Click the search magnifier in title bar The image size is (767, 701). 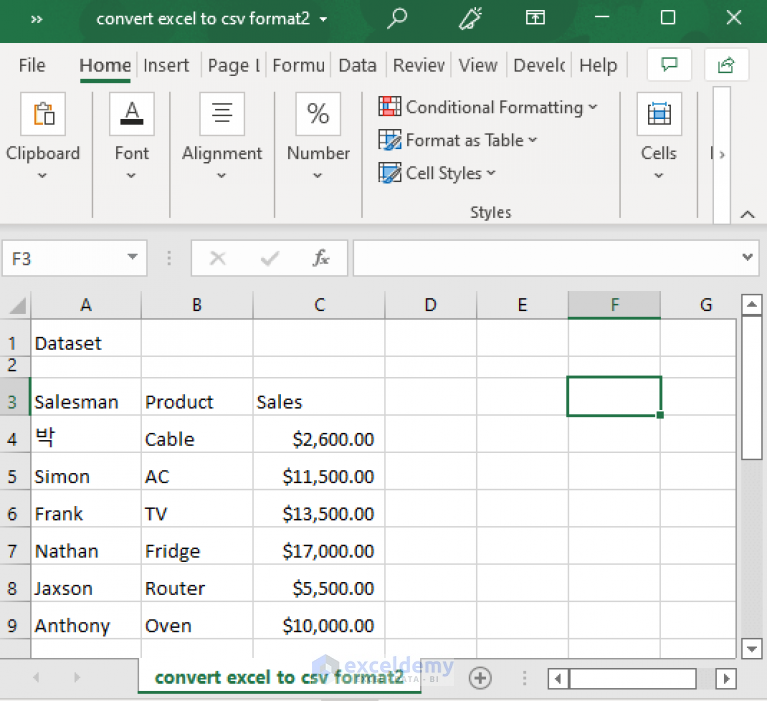[x=397, y=18]
